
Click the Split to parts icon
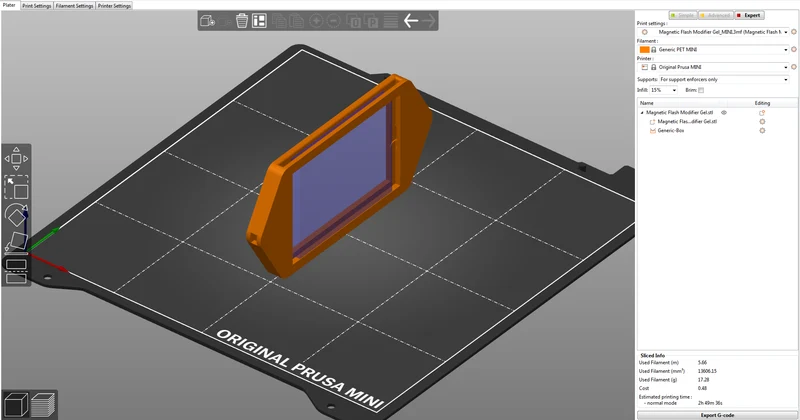371,21
